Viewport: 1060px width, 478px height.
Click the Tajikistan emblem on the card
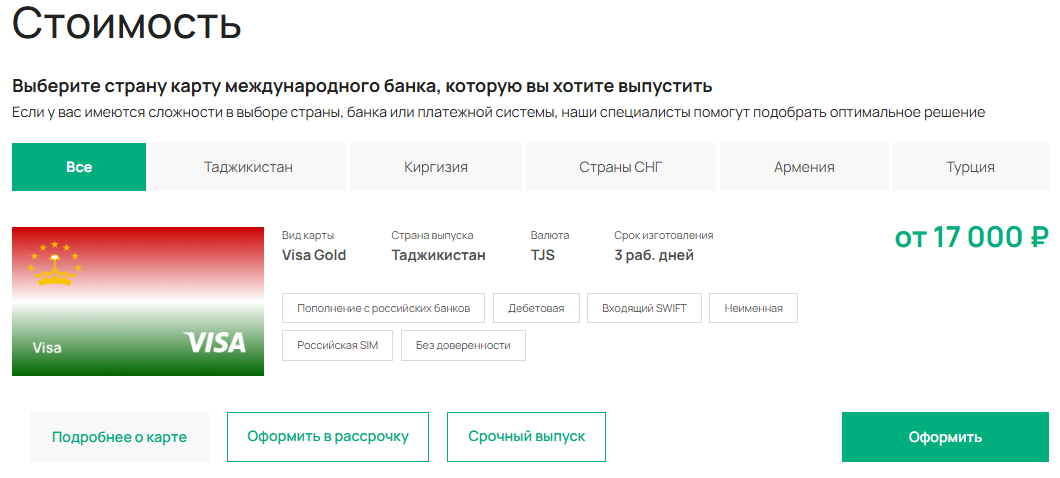coord(55,264)
